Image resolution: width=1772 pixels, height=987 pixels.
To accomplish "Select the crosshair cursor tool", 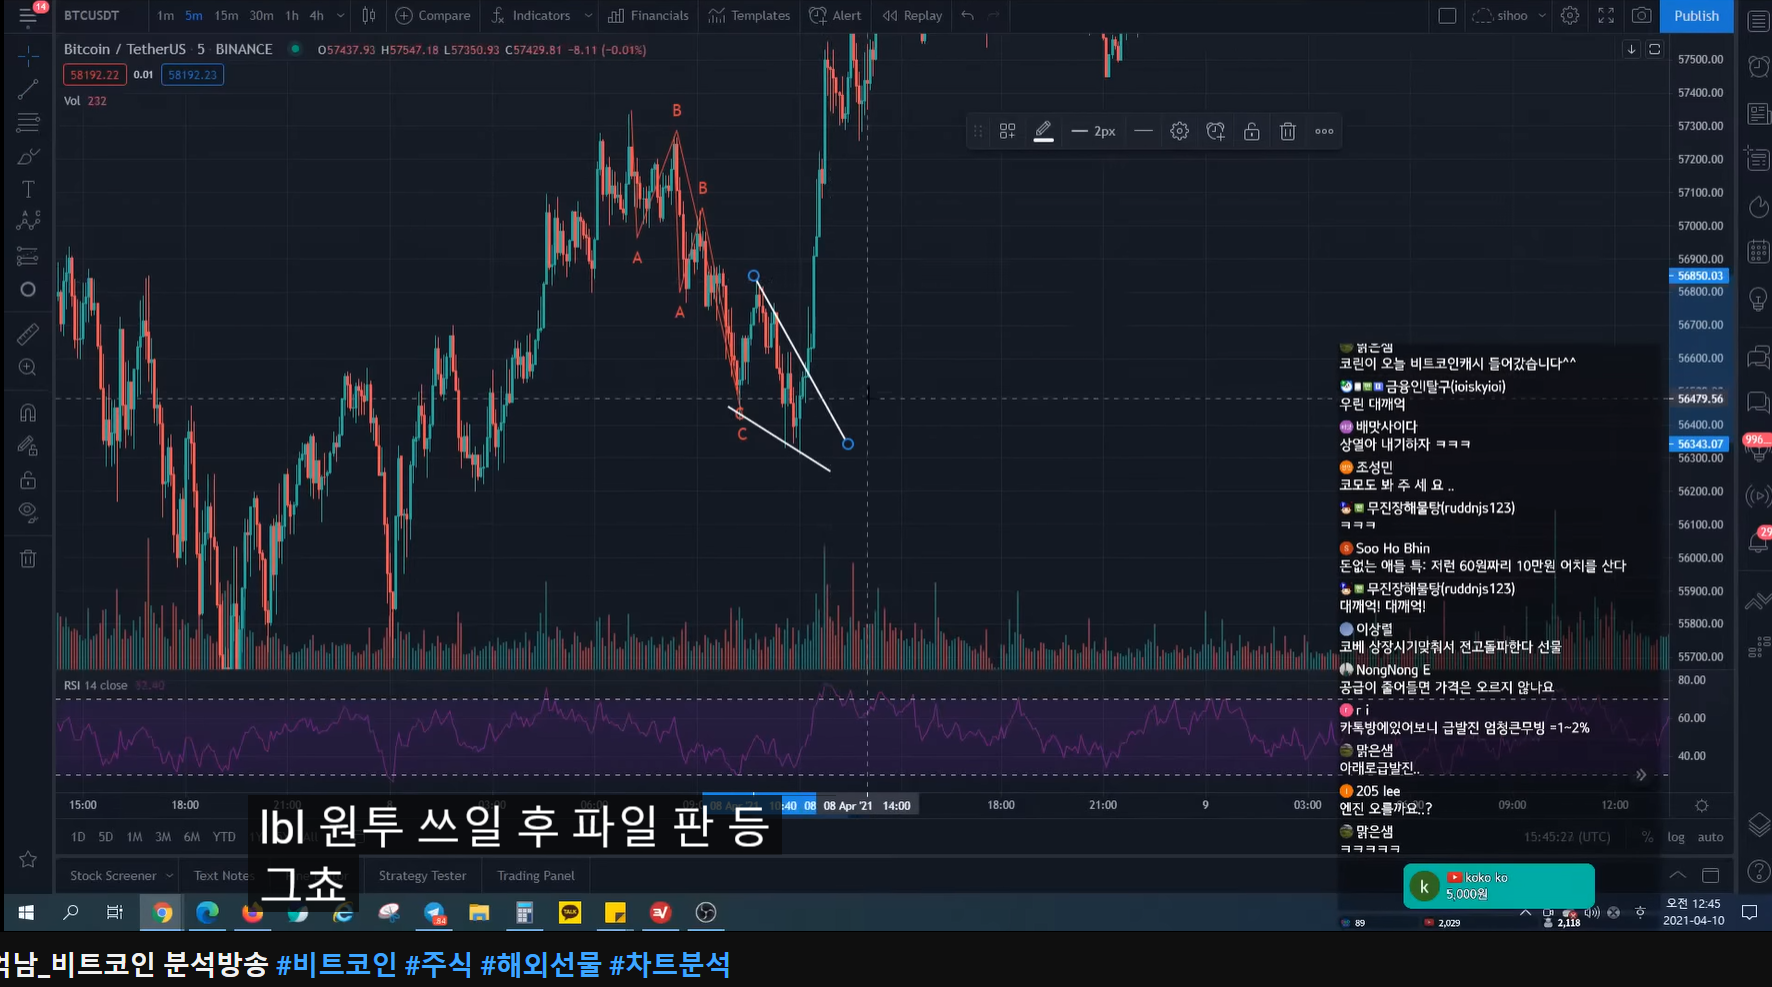I will pyautogui.click(x=28, y=55).
